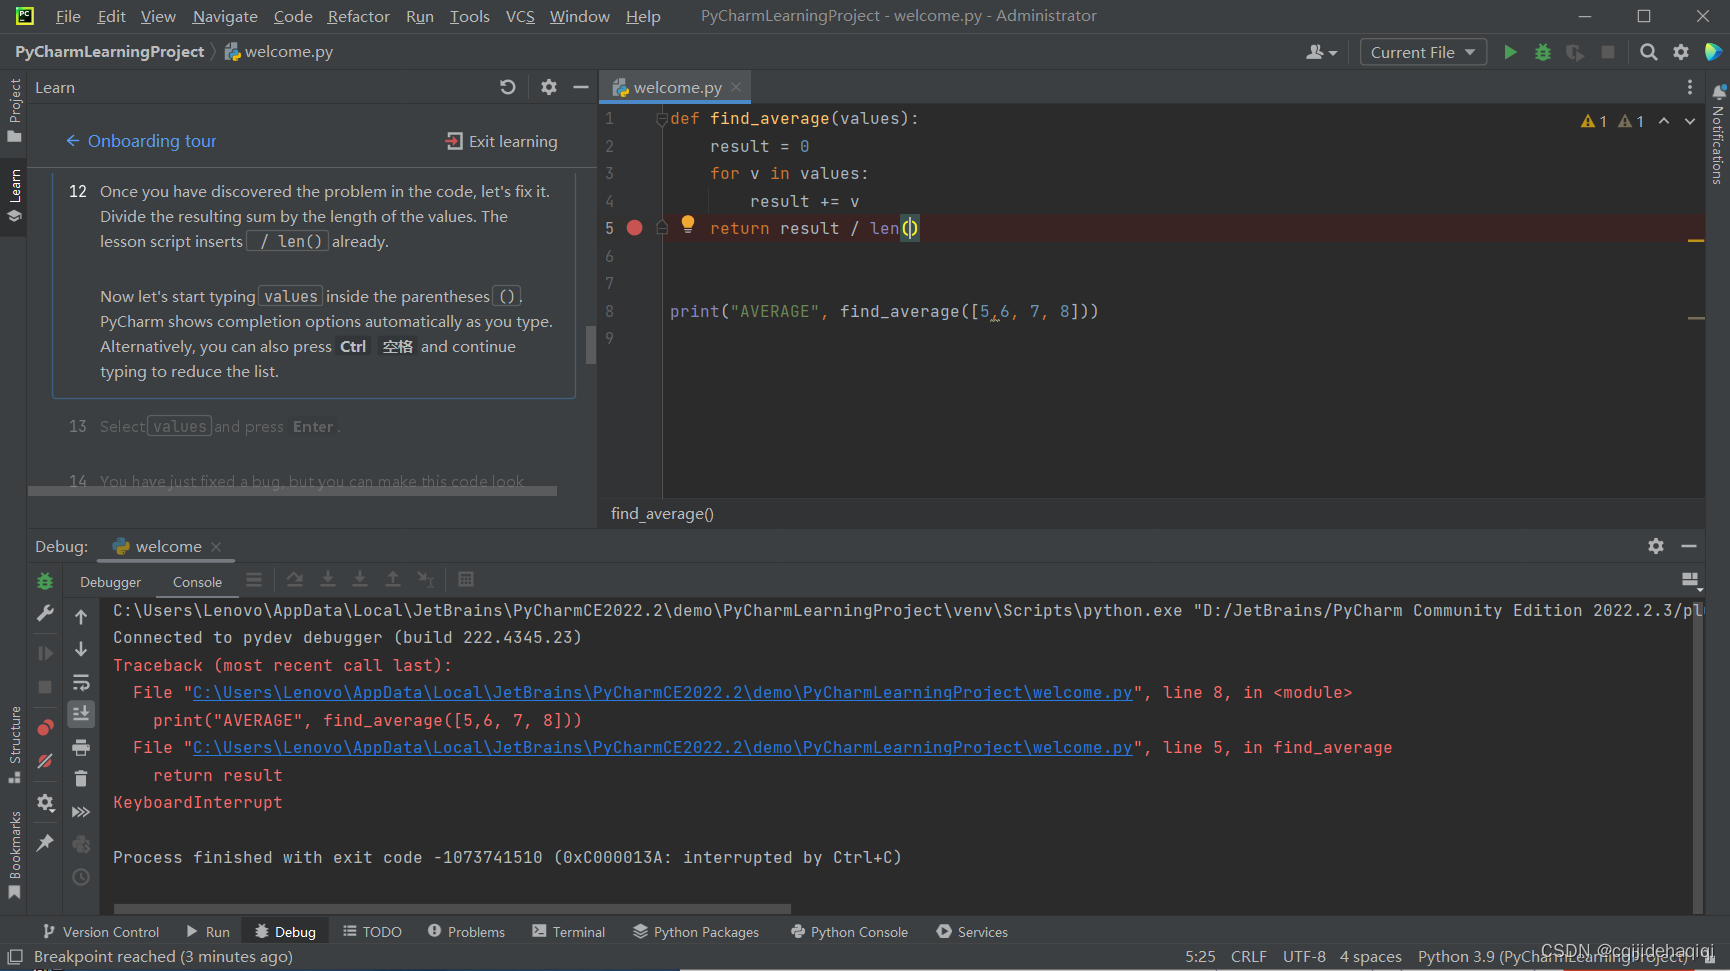Click the lightbulb quick-fix icon on line 5

(x=688, y=224)
